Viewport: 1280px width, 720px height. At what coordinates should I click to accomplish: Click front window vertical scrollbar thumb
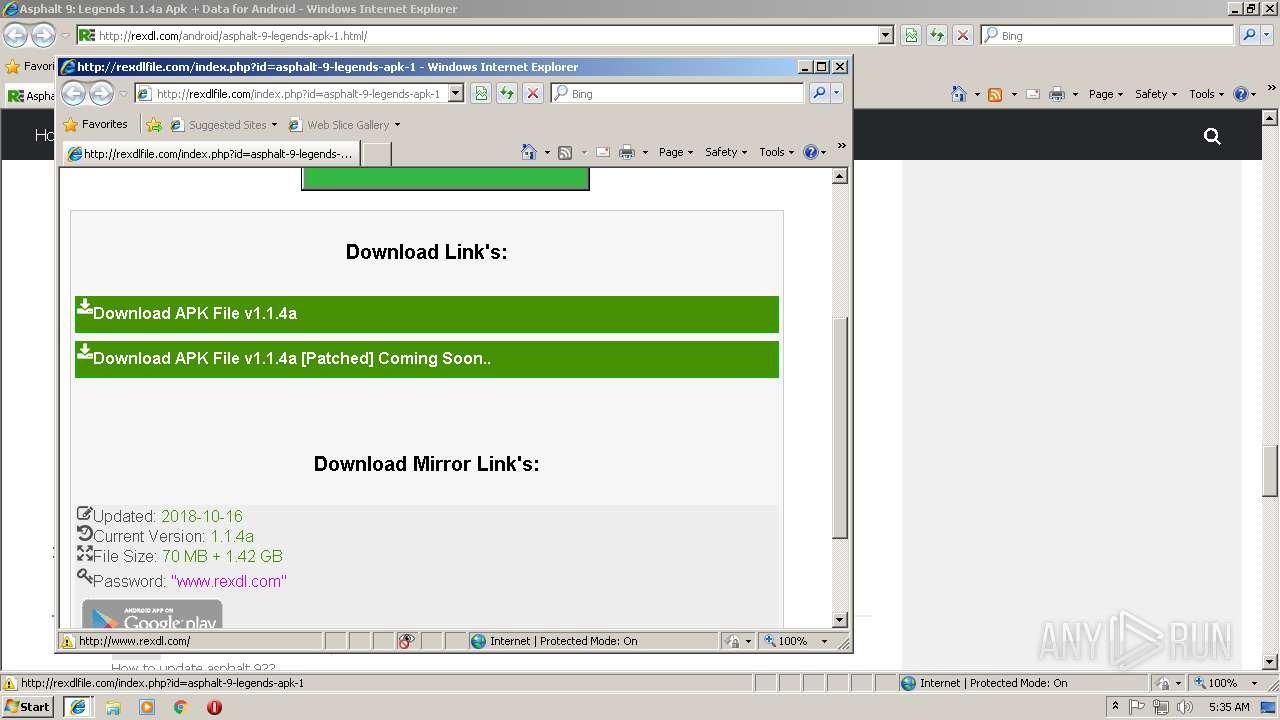click(840, 427)
